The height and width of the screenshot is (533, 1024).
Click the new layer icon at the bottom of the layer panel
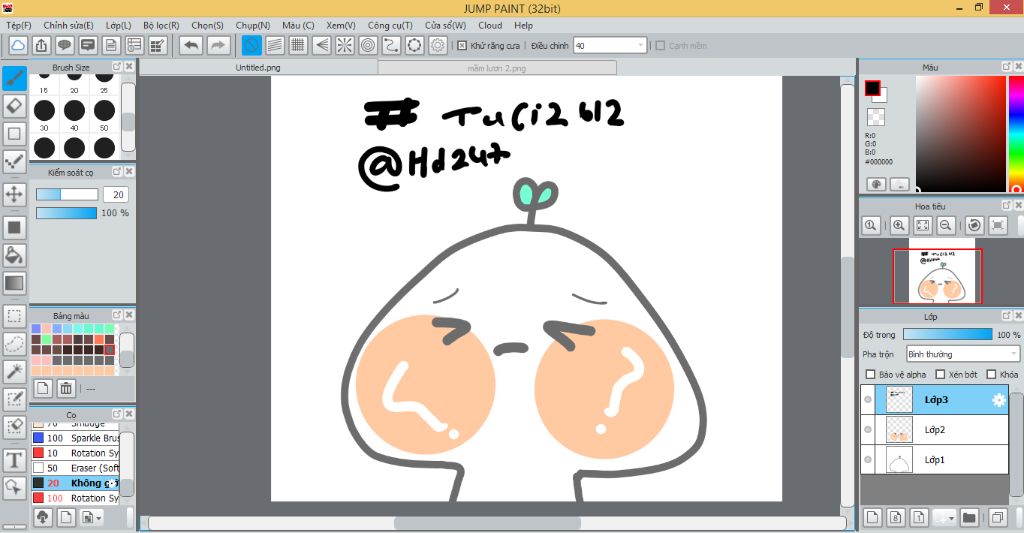click(872, 518)
